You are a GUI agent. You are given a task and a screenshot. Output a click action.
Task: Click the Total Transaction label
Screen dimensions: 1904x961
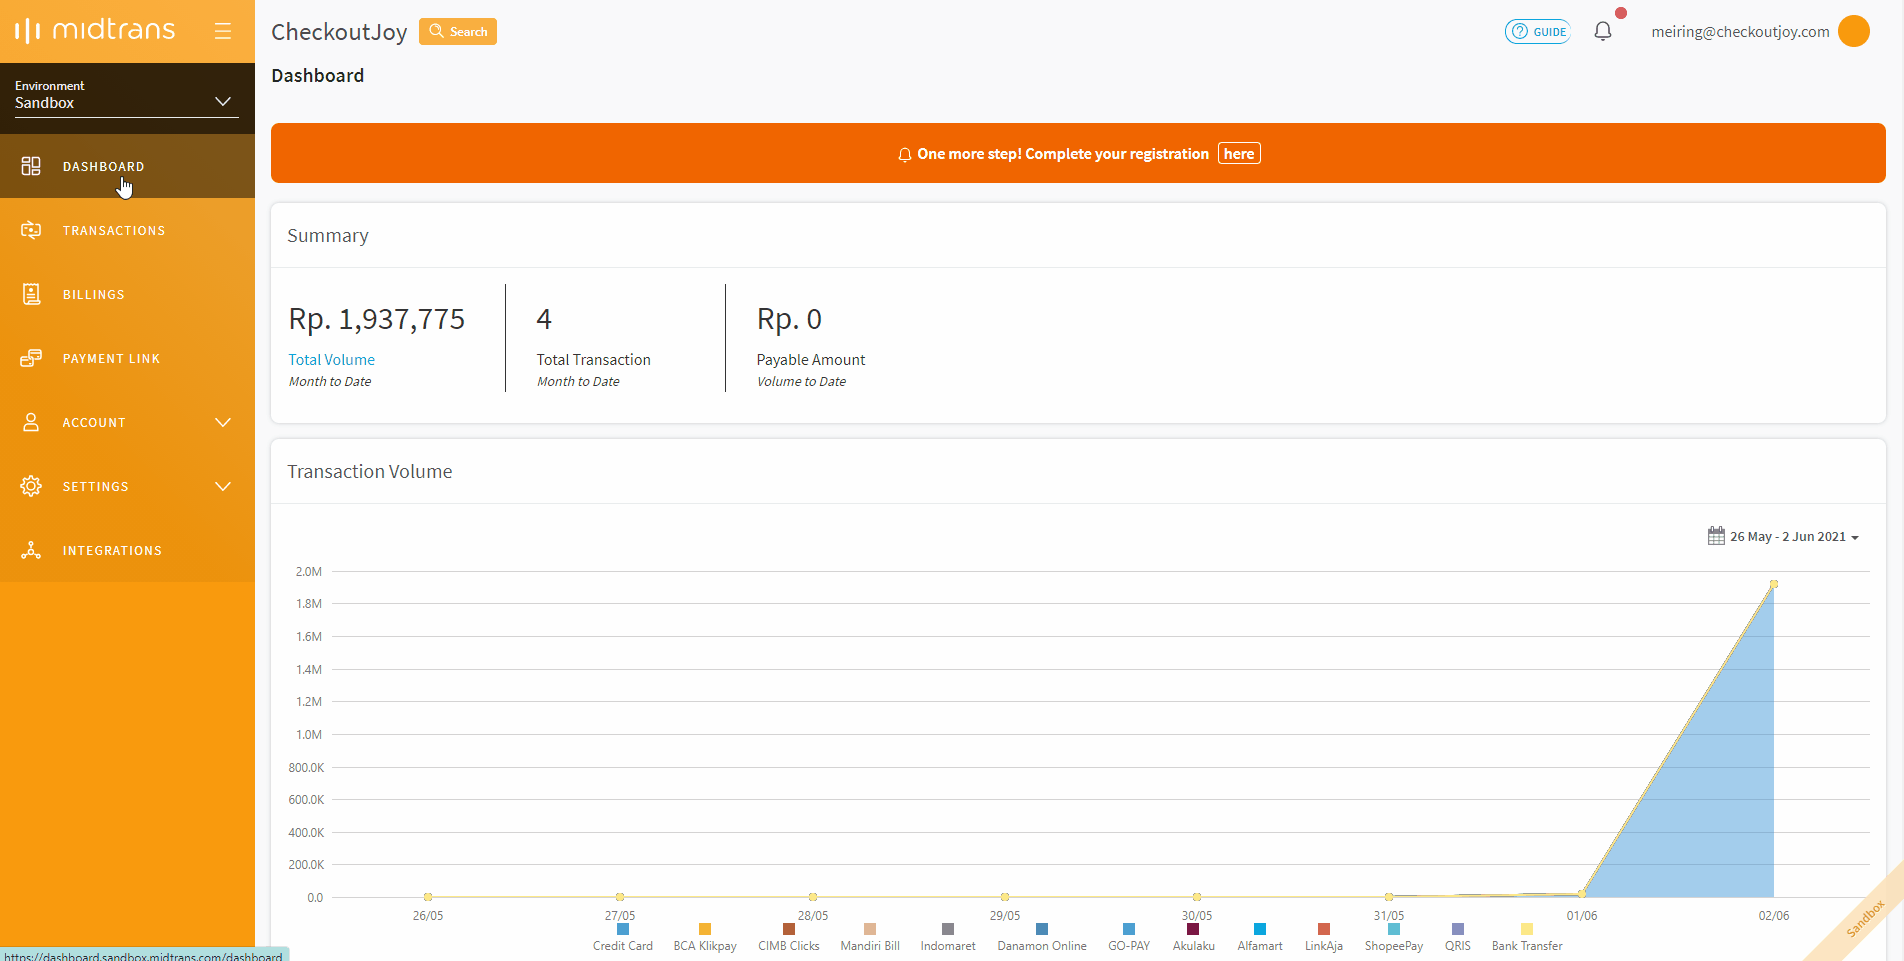(x=594, y=359)
